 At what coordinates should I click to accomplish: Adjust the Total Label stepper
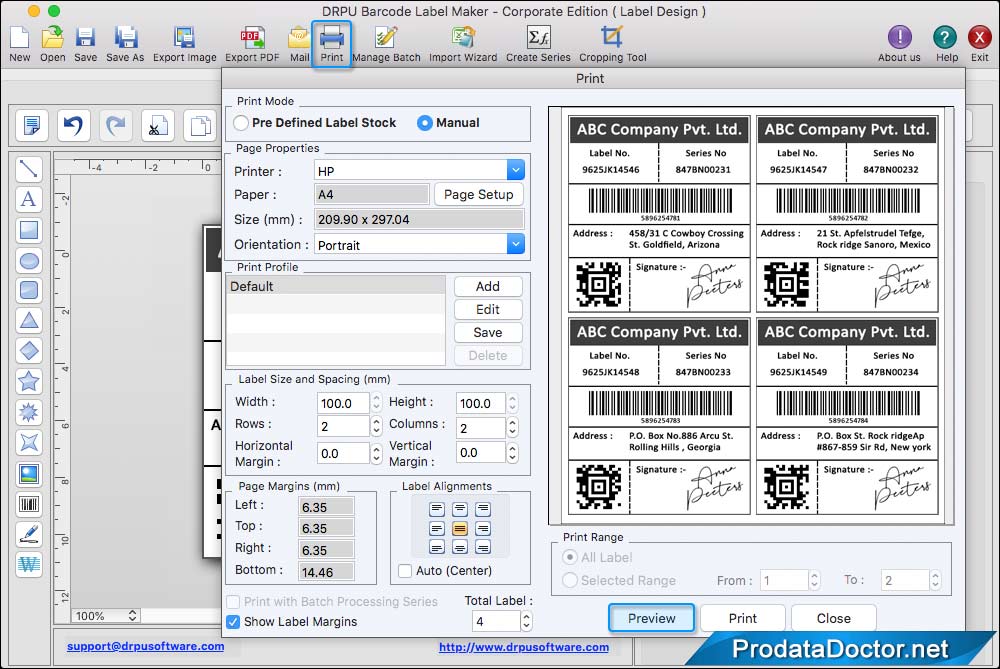click(x=526, y=621)
